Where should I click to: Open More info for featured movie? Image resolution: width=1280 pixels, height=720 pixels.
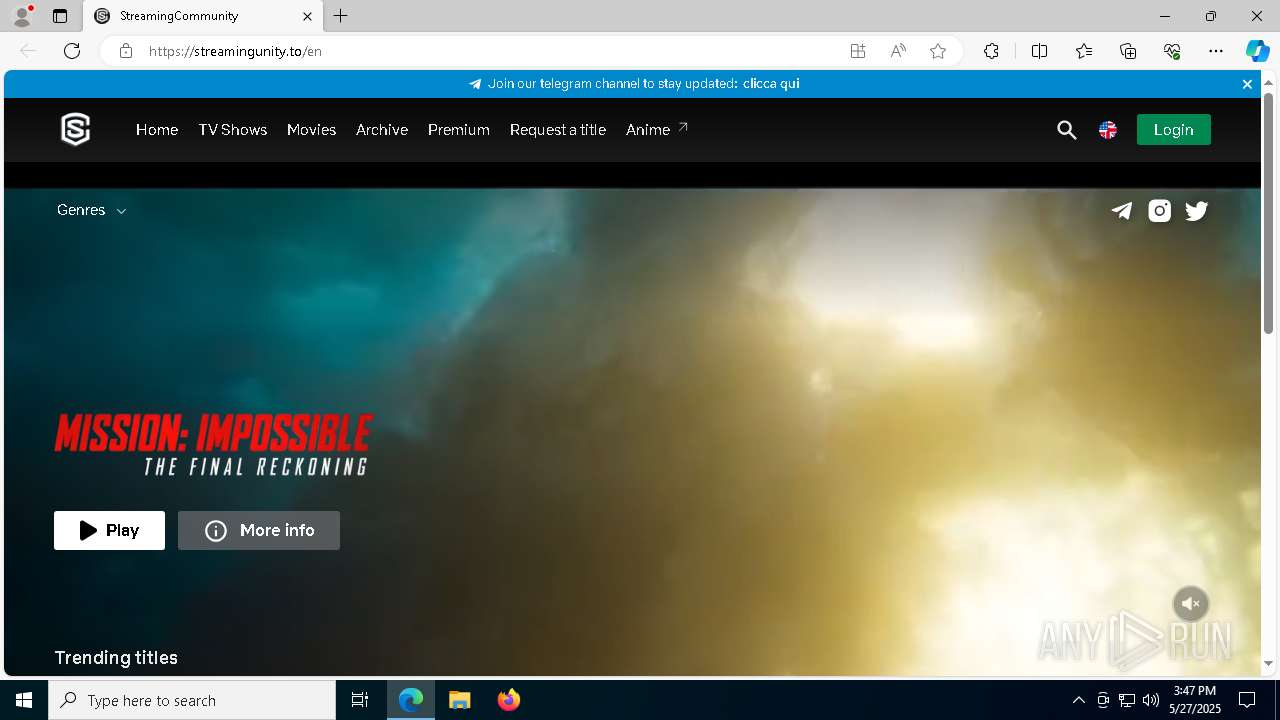(x=259, y=530)
